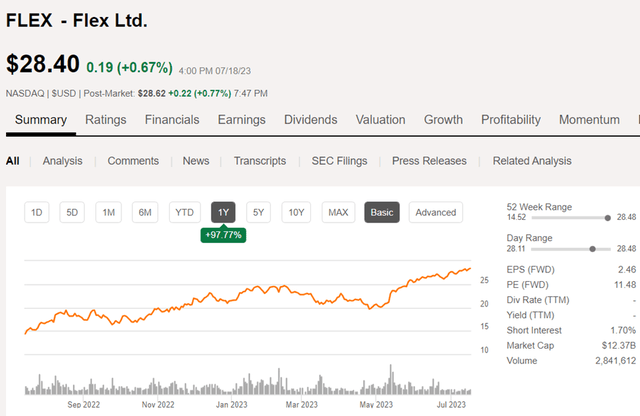Click the $28.40 price

click(43, 64)
